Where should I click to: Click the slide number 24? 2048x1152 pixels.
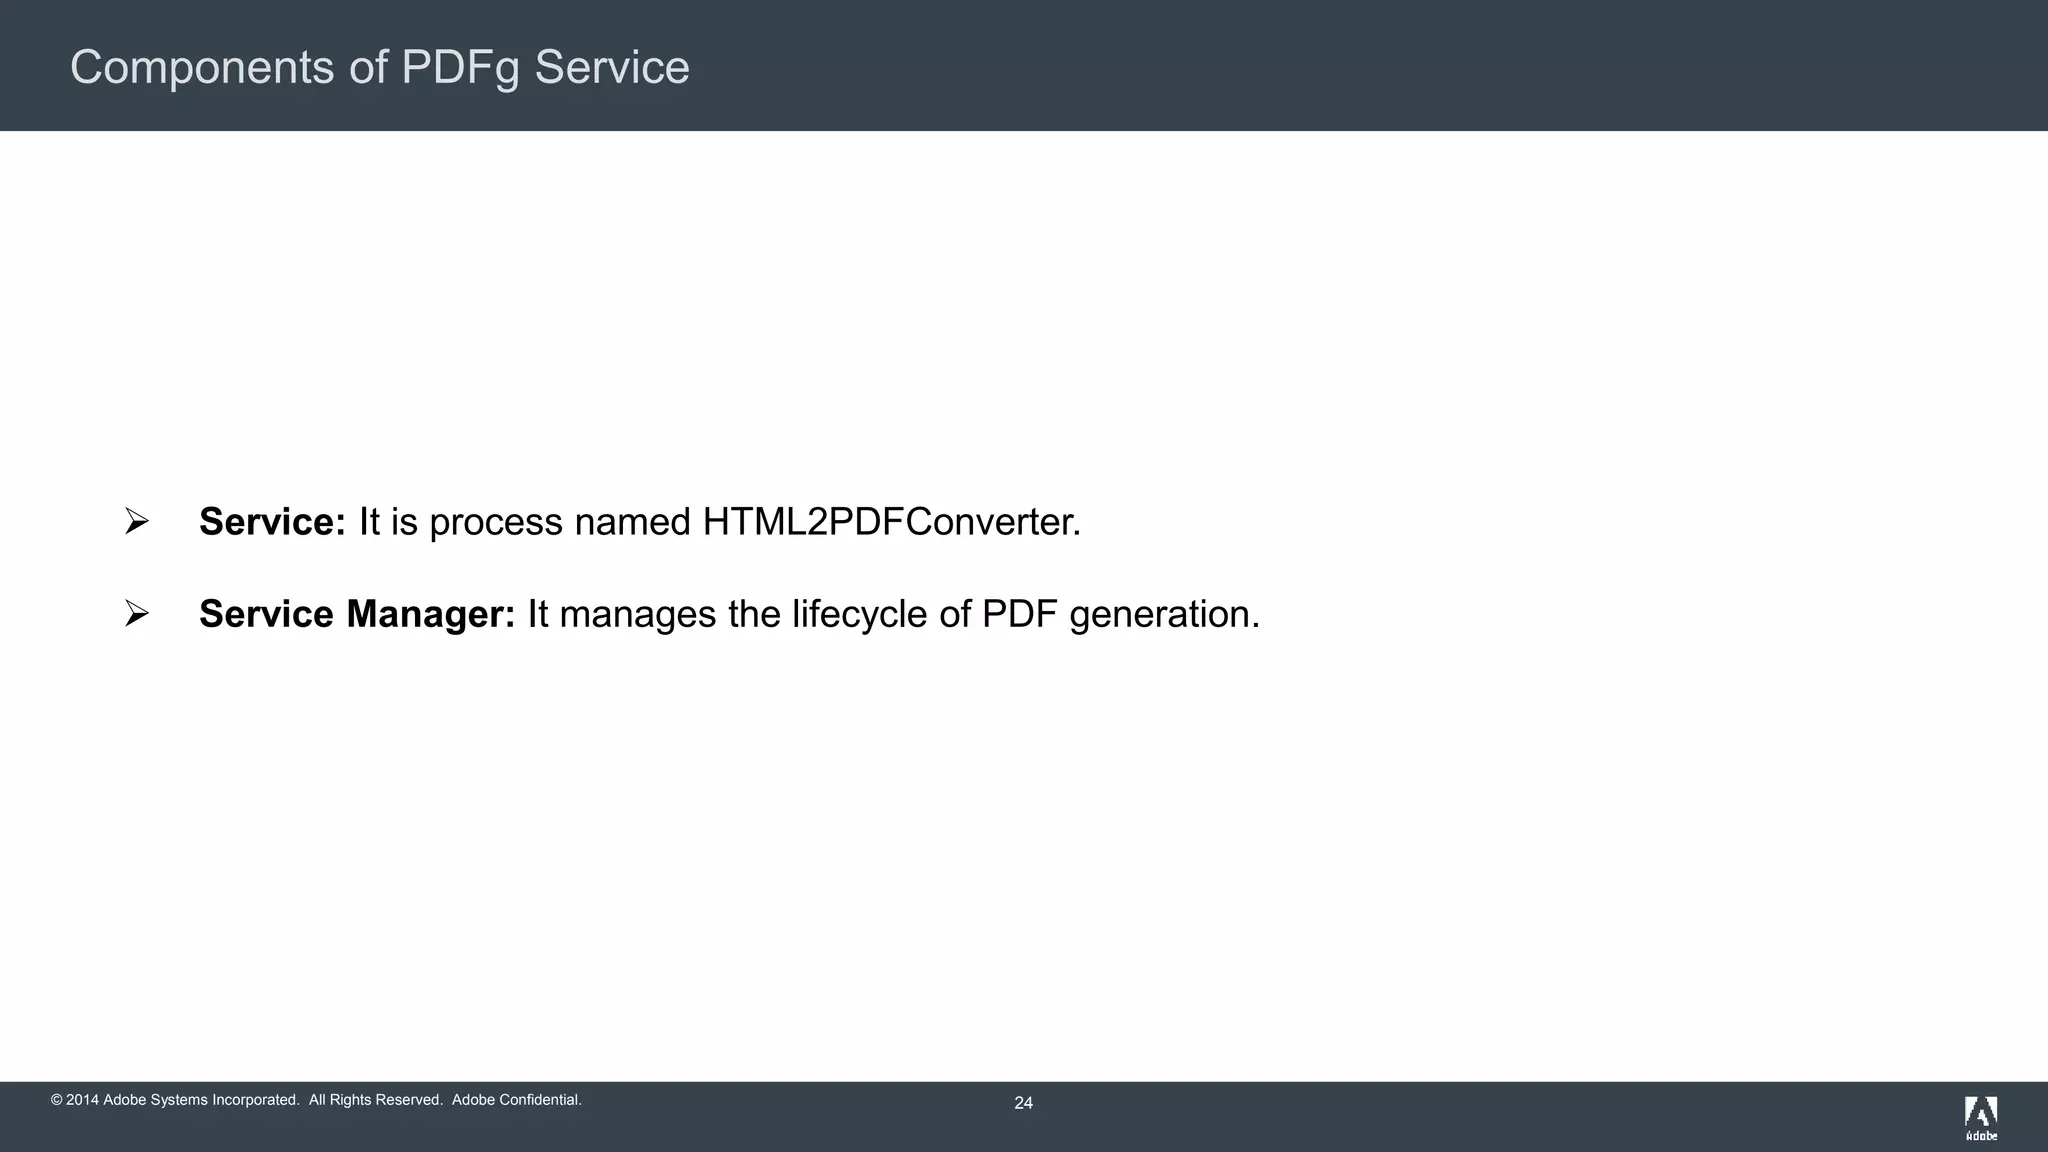pos(1023,1103)
